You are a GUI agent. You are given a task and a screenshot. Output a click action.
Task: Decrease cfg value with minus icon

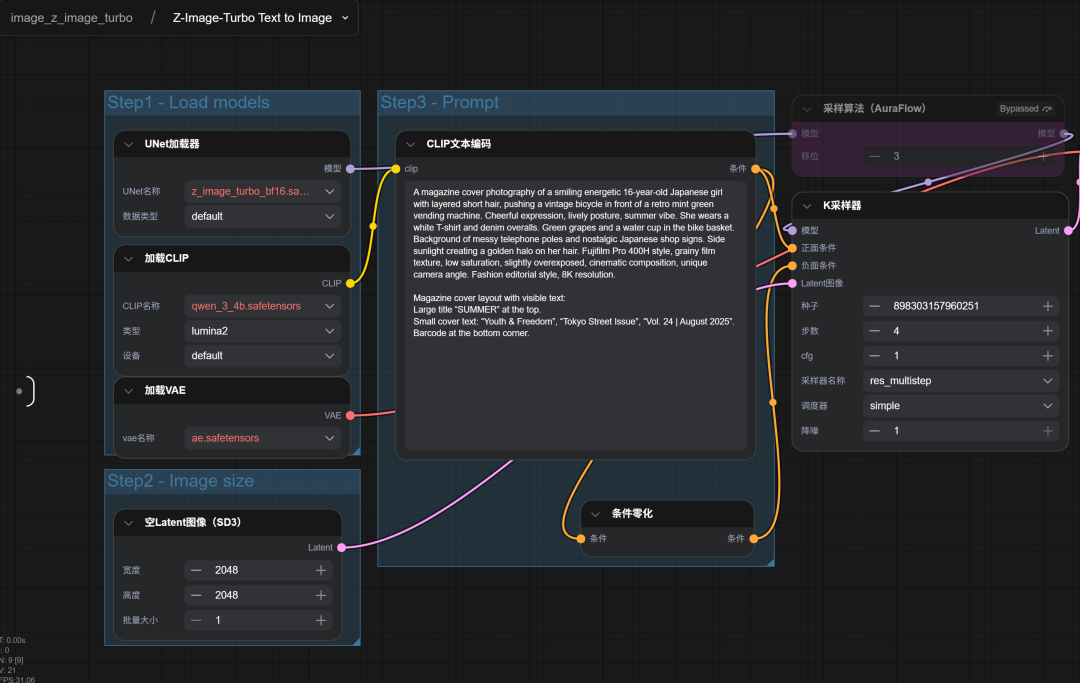click(x=874, y=356)
